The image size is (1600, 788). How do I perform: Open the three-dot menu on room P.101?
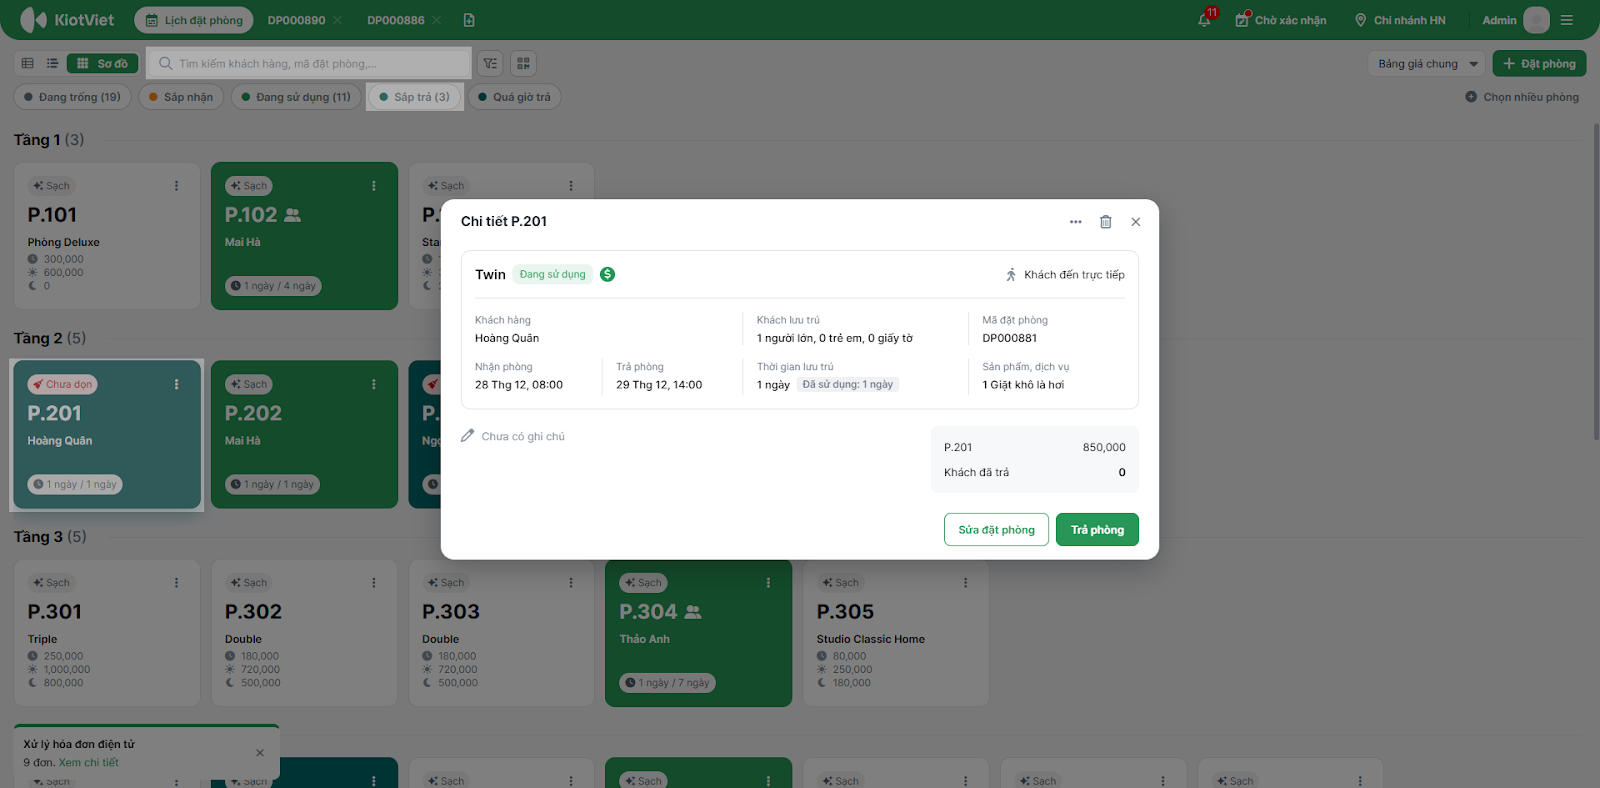[x=176, y=186]
